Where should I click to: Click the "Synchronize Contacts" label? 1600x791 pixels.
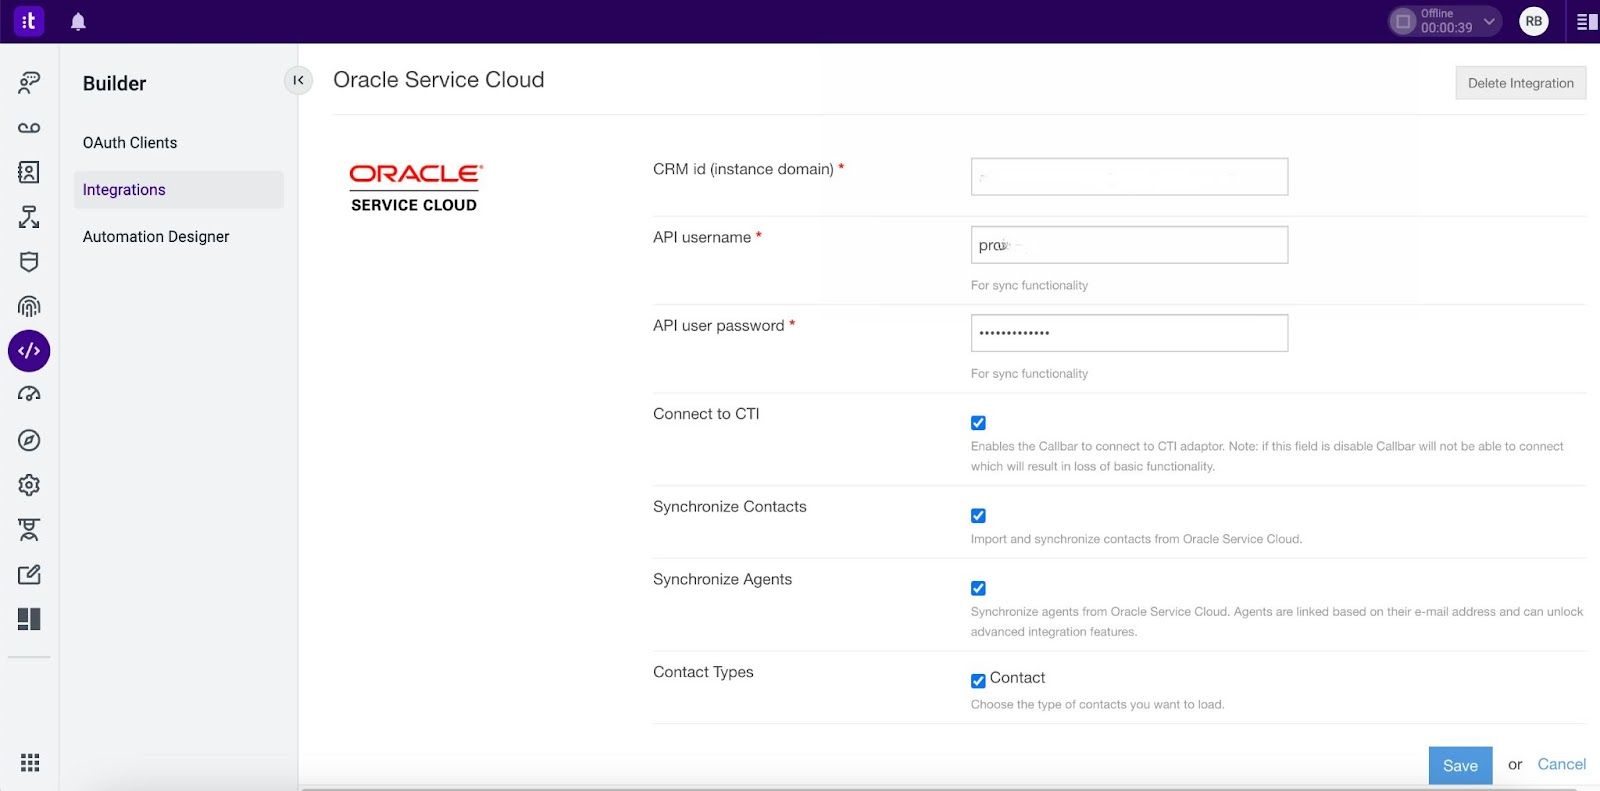(730, 507)
